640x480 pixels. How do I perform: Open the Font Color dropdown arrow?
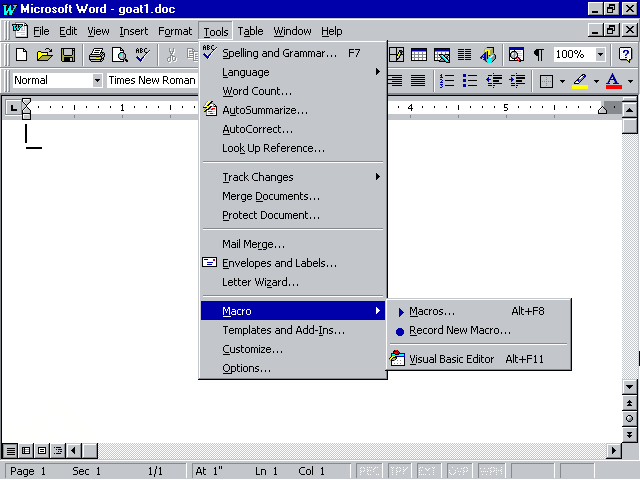(x=631, y=81)
